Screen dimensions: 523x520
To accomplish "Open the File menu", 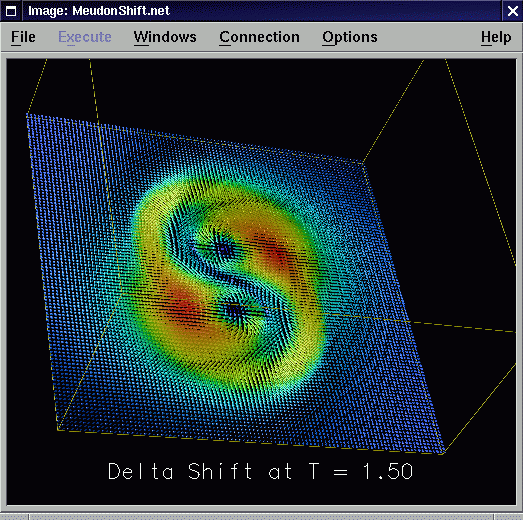I will pos(23,37).
